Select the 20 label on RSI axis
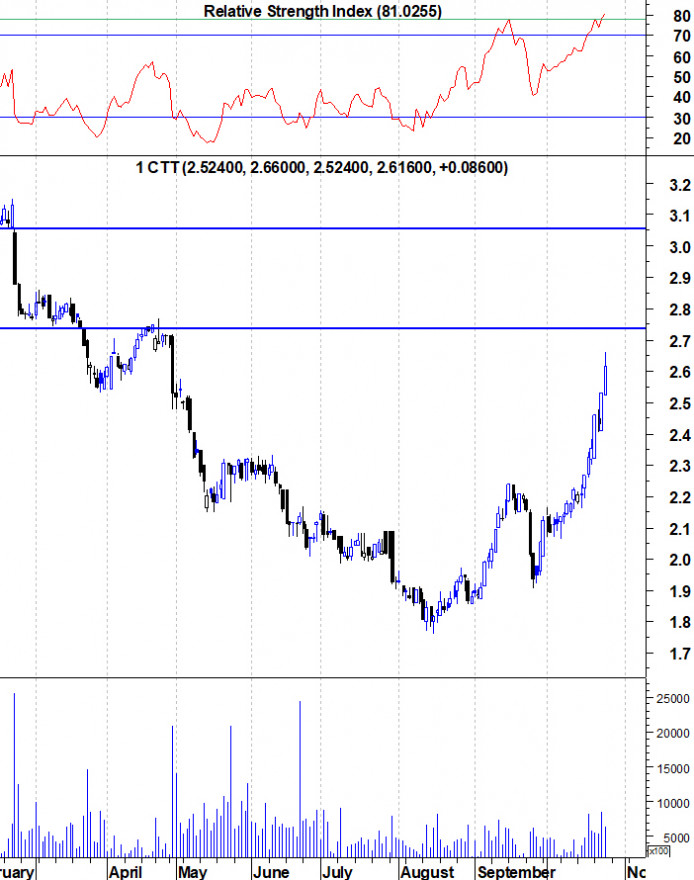This screenshot has width=694, height=880. pos(682,139)
